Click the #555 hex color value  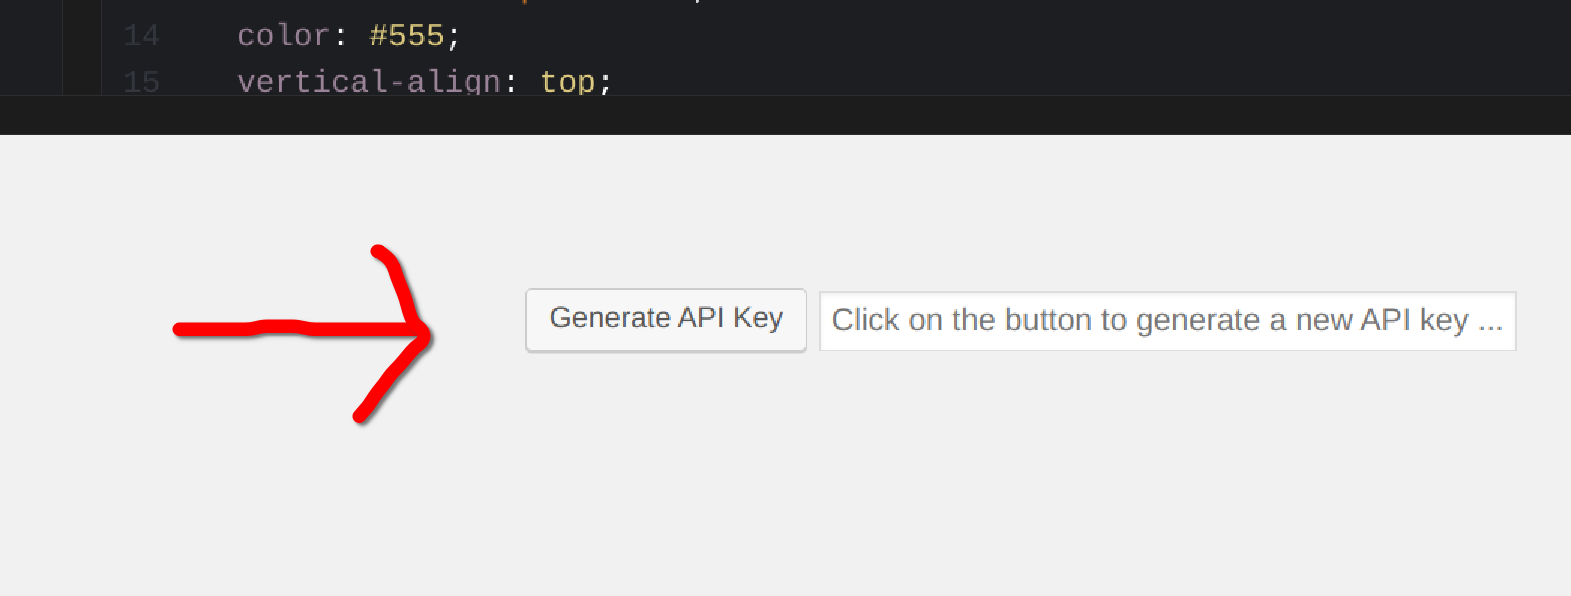[406, 36]
